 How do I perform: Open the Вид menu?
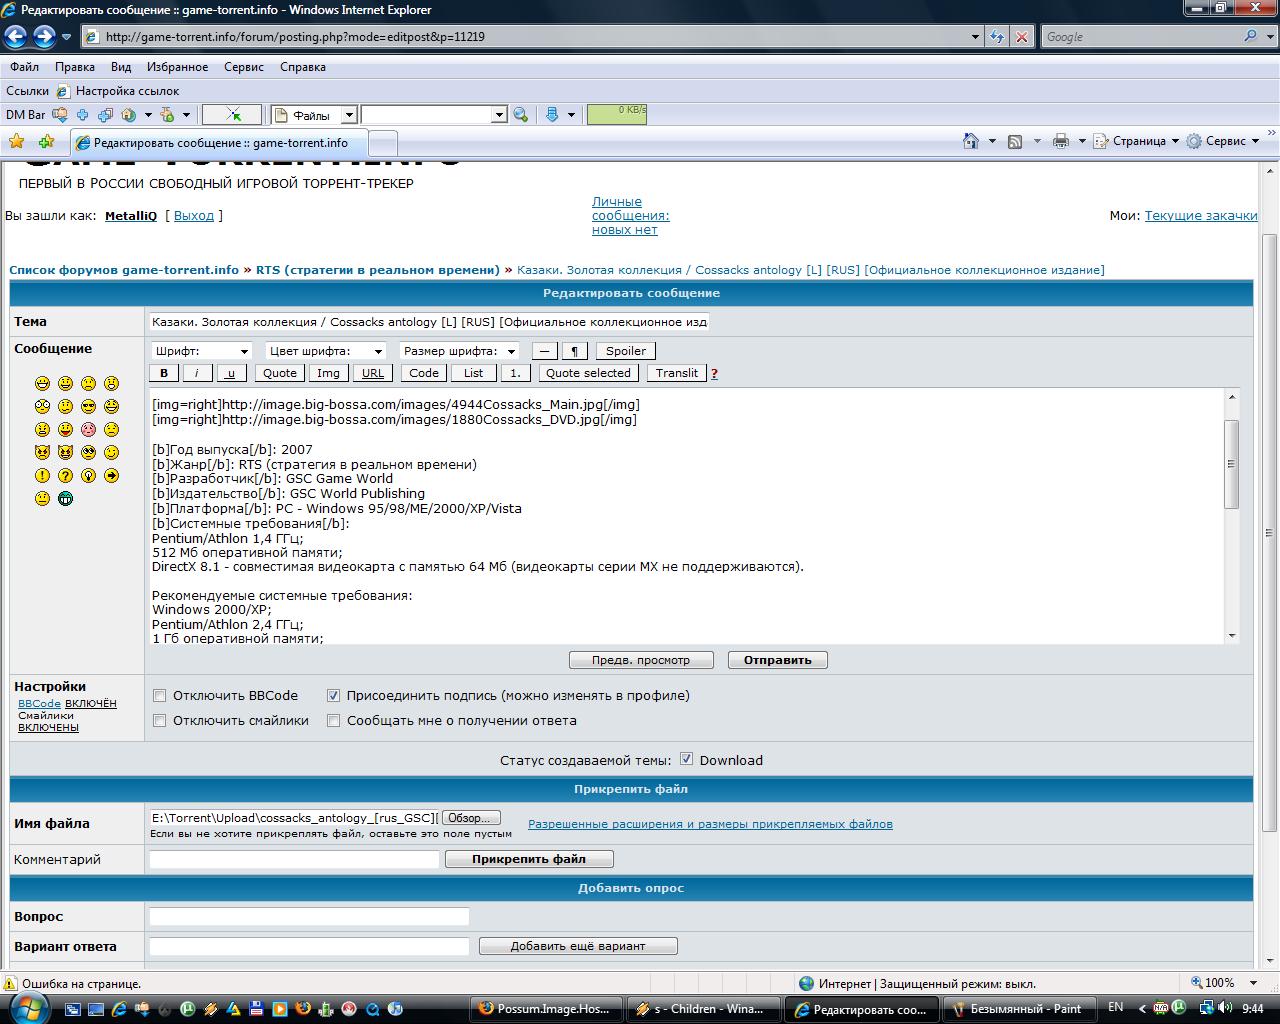[x=121, y=67]
